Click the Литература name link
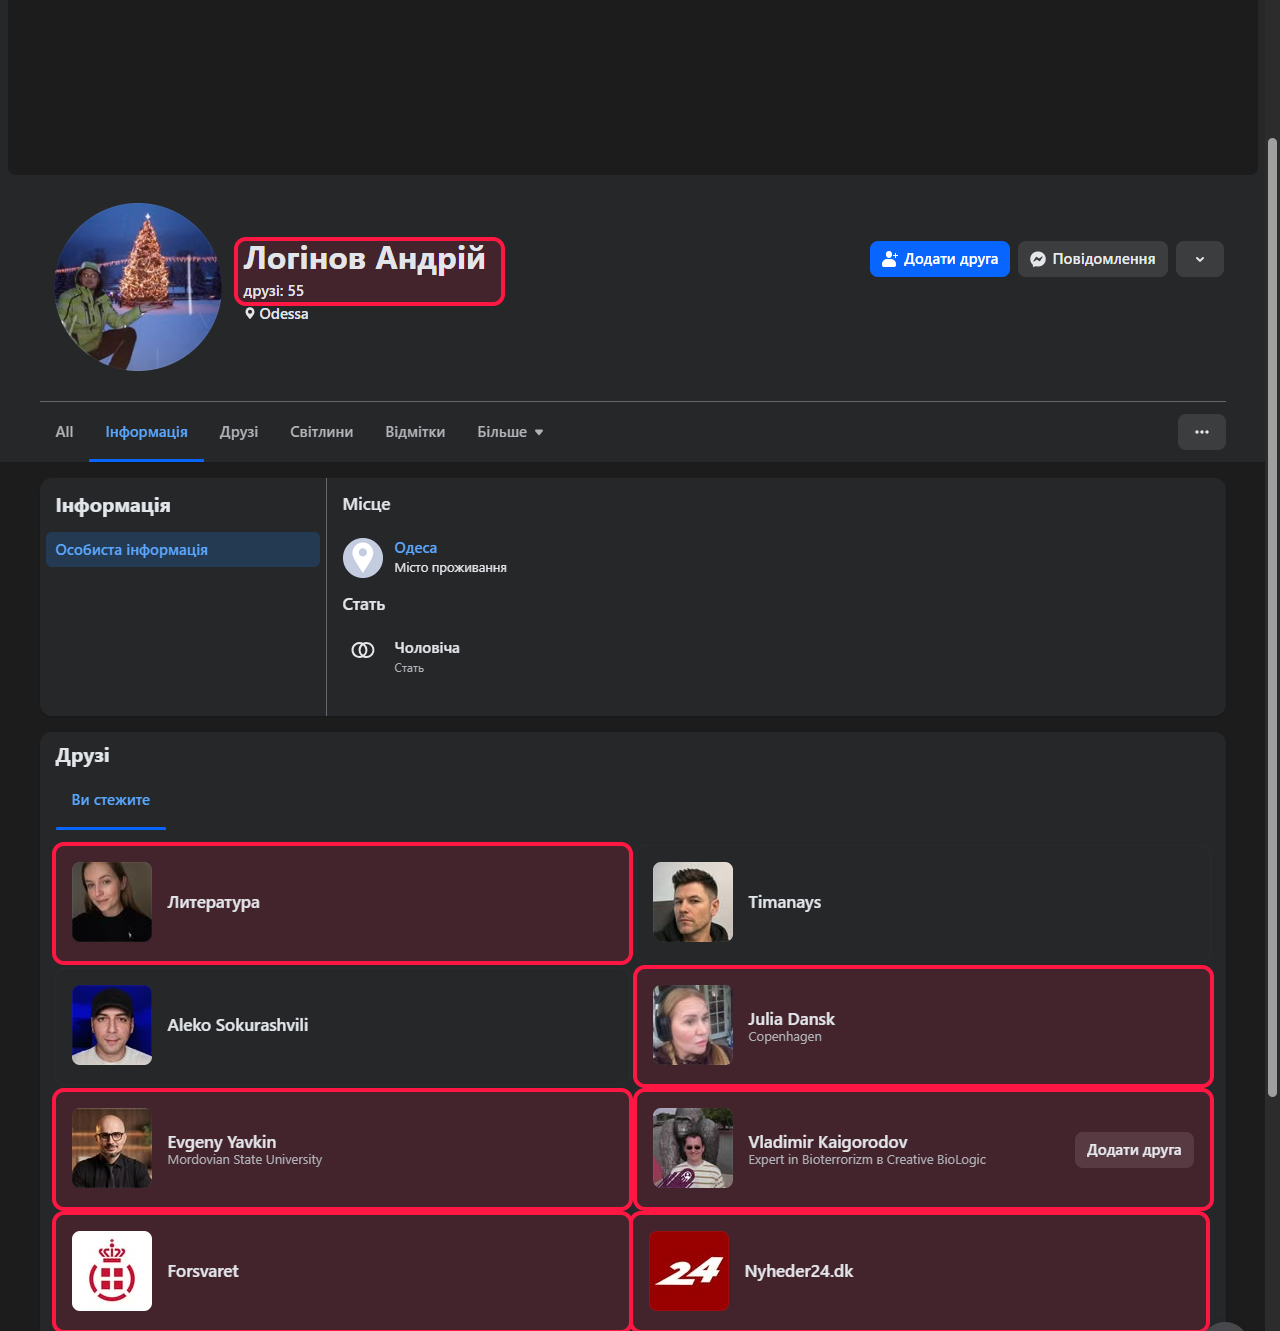1280x1331 pixels. [213, 902]
